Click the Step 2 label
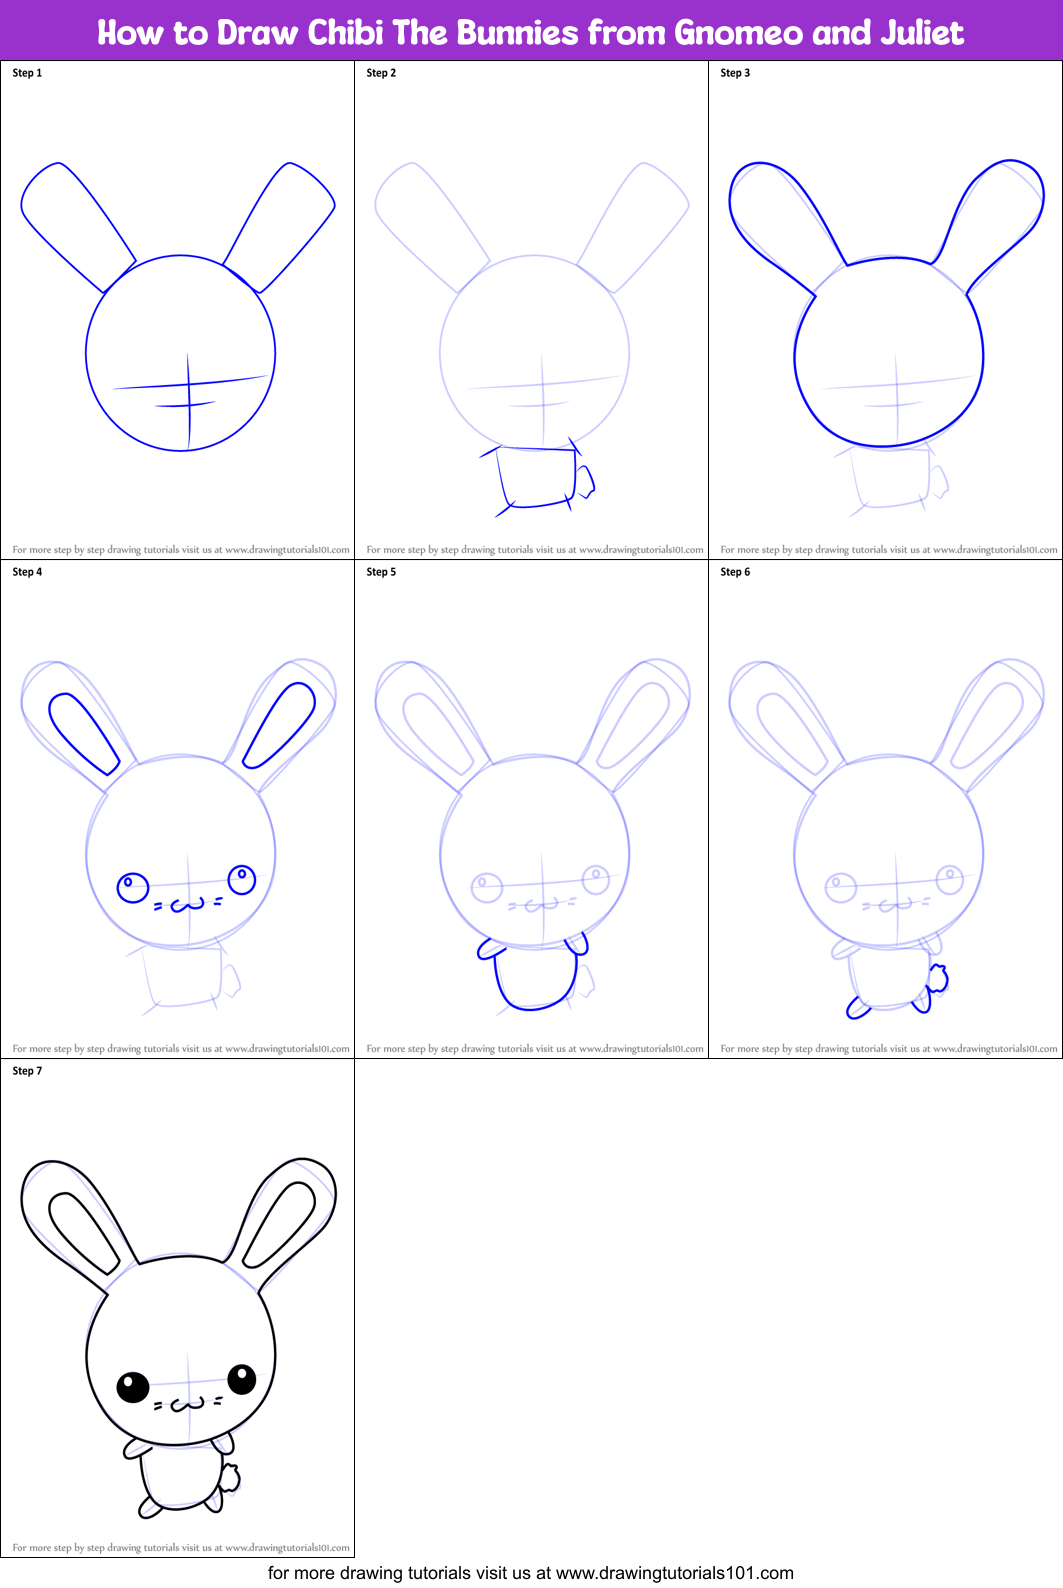Image resolution: width=1063 pixels, height=1588 pixels. [381, 73]
